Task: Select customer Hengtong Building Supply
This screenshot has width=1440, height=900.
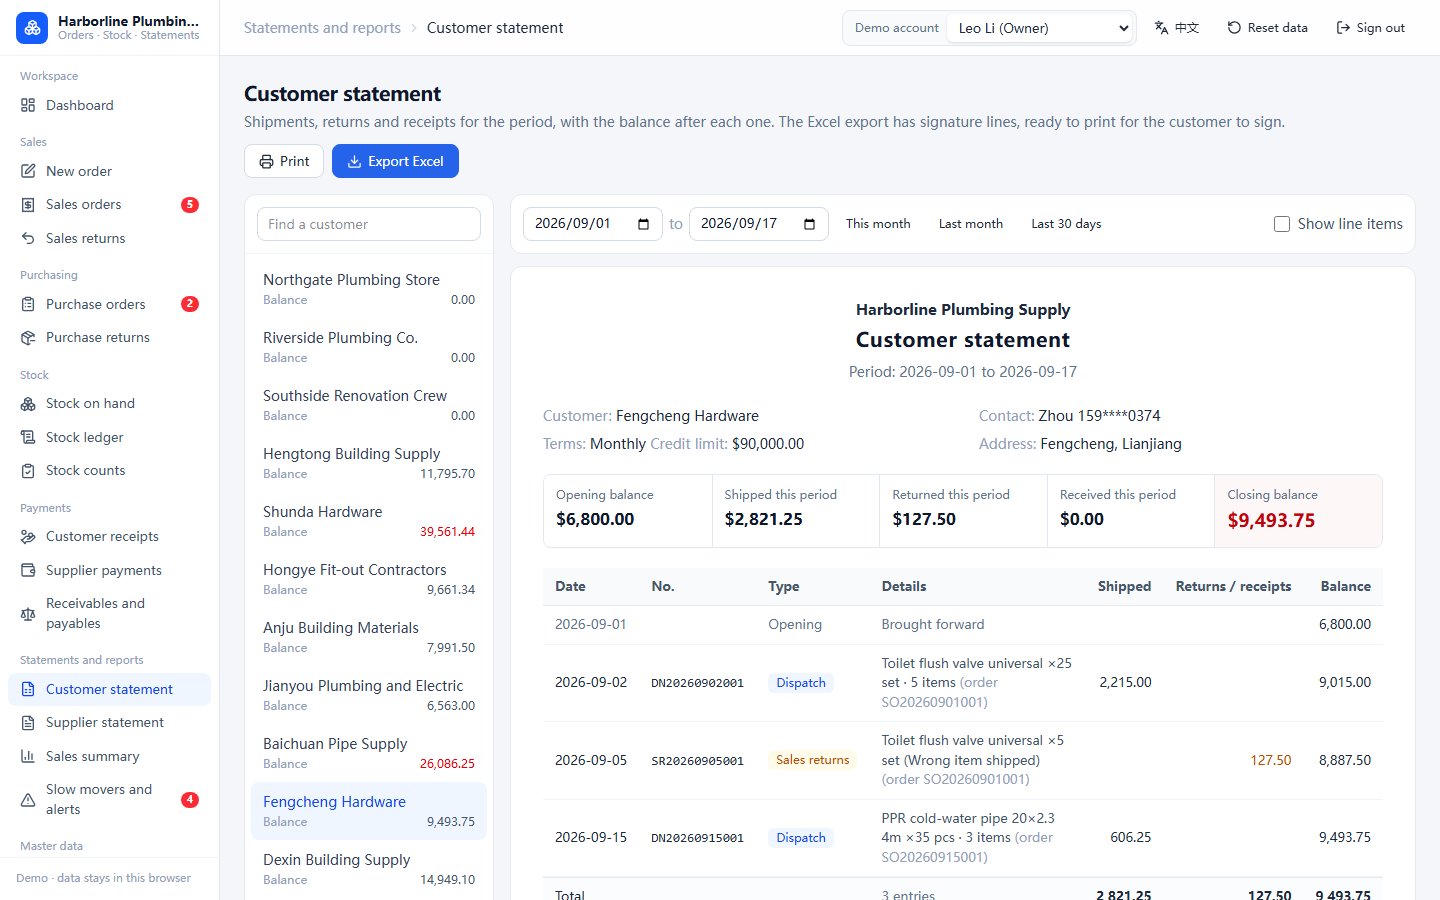Action: pos(369,463)
